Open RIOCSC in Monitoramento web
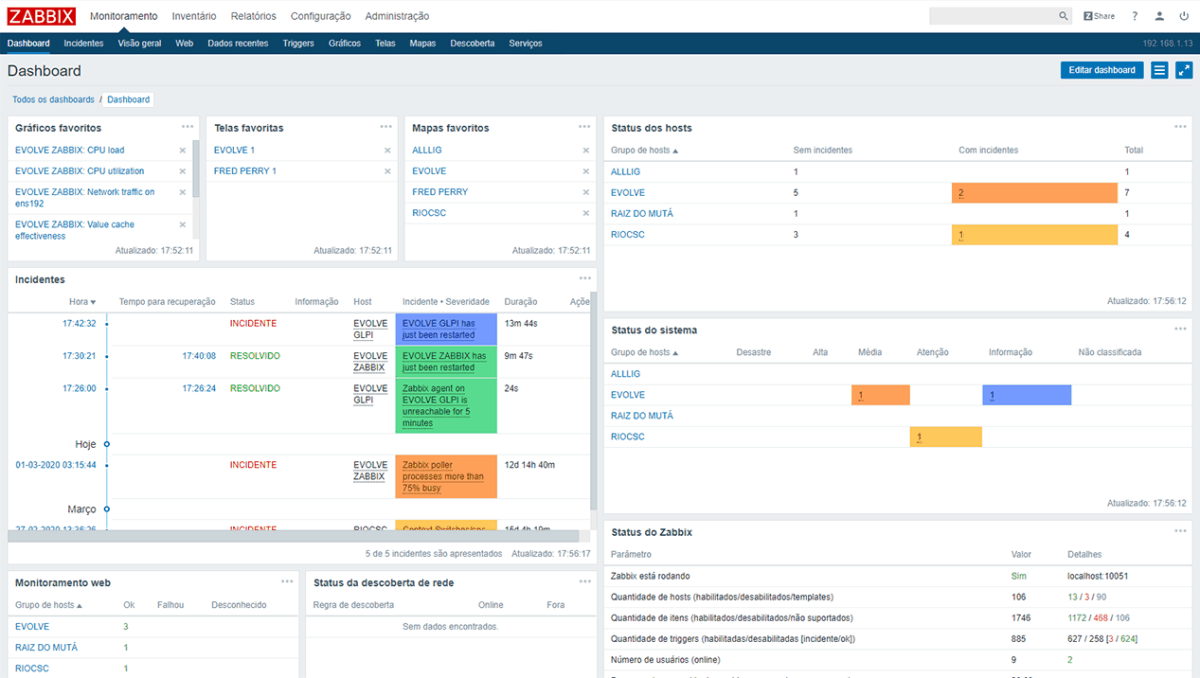Viewport: 1200px width, 678px height. (32, 668)
